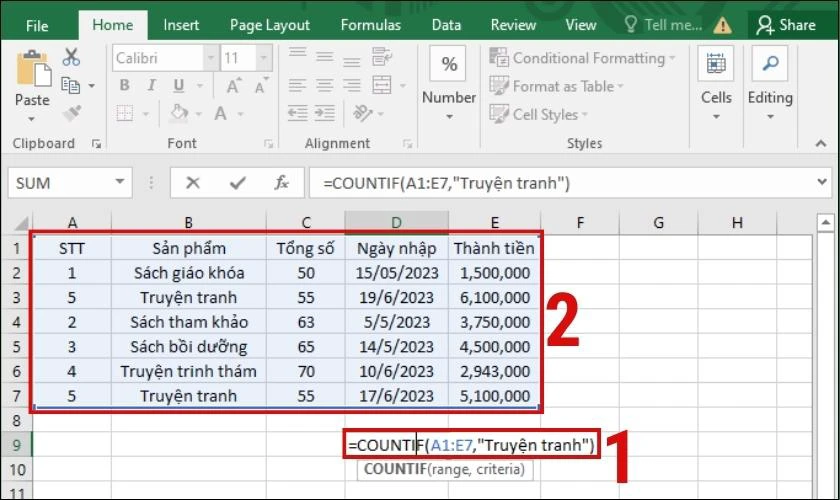Select the Format Painter brush icon

click(71, 113)
